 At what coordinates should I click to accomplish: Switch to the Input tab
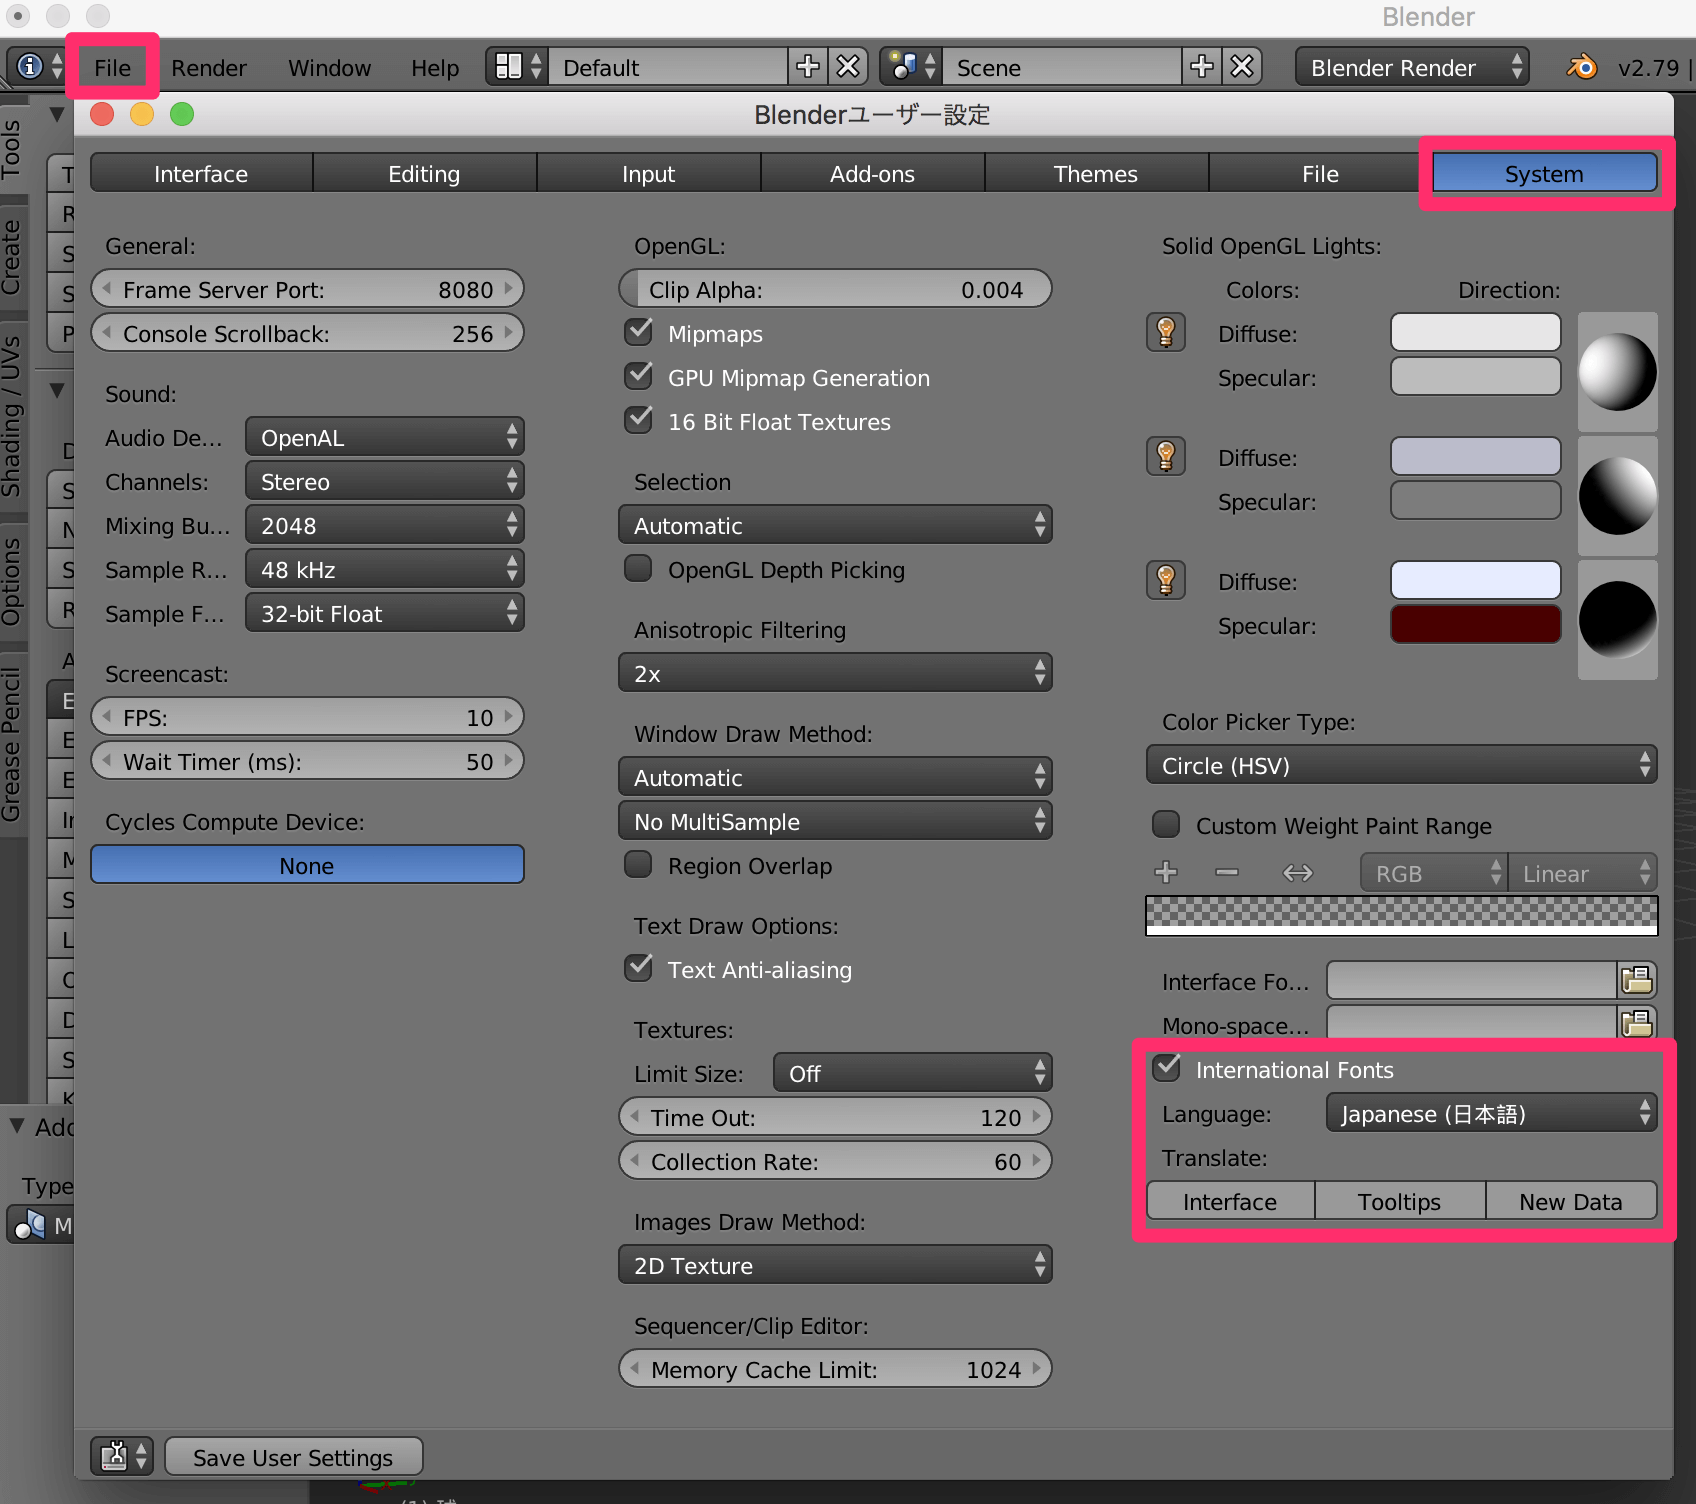tap(648, 173)
